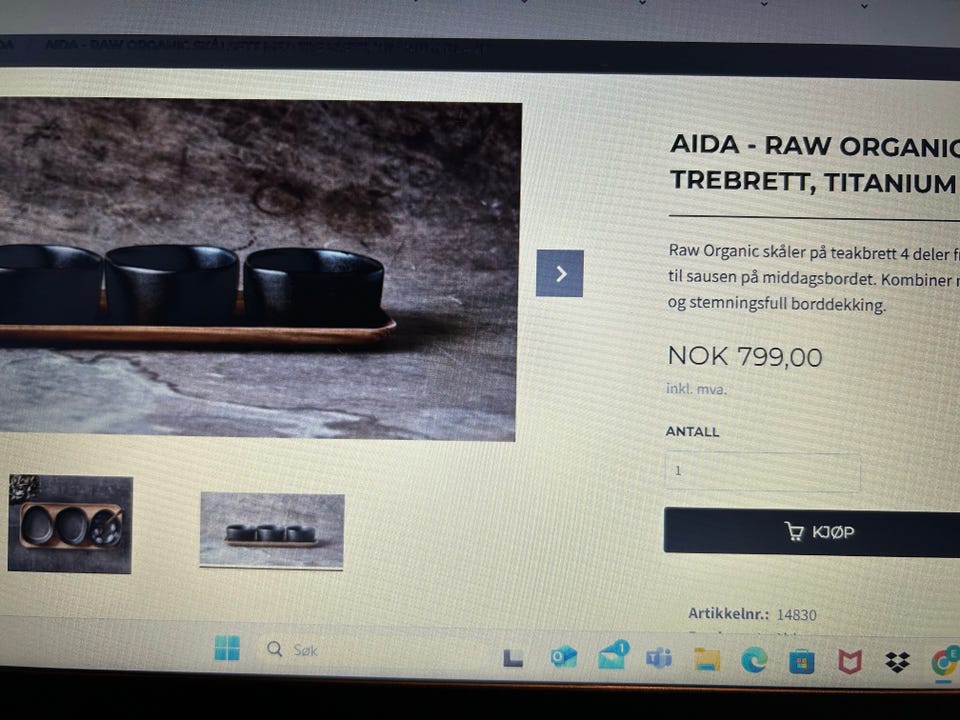Screen dimensions: 960x720
Task: Open Outlook from the taskbar
Action: (x=563, y=657)
